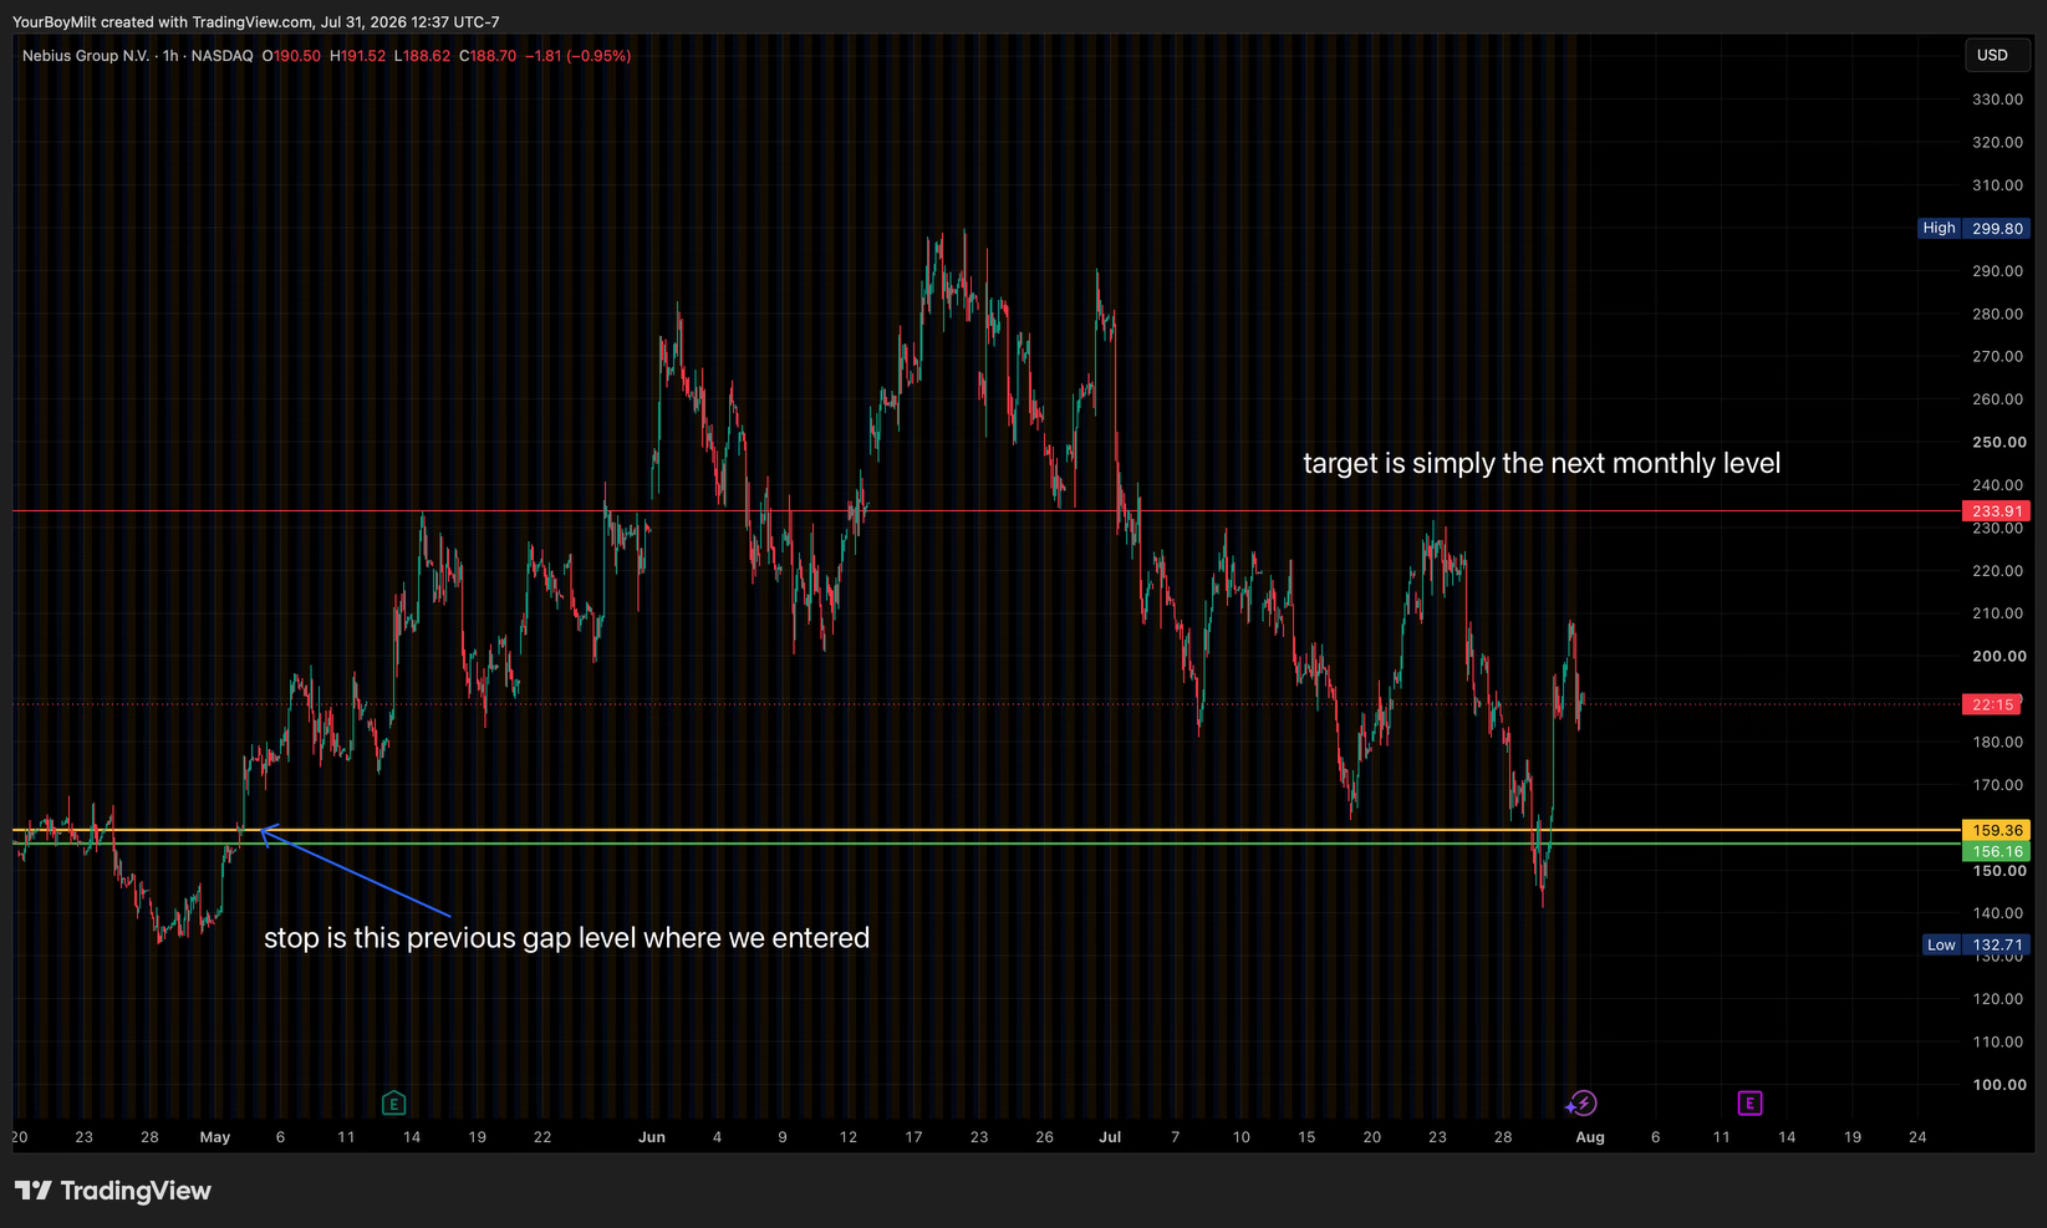This screenshot has height=1228, width=2047.
Task: Click 200.00 on the price axis
Action: click(1999, 656)
